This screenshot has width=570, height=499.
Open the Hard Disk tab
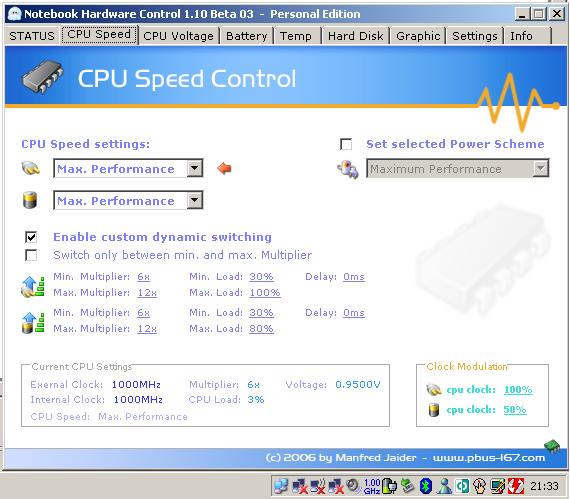[356, 36]
